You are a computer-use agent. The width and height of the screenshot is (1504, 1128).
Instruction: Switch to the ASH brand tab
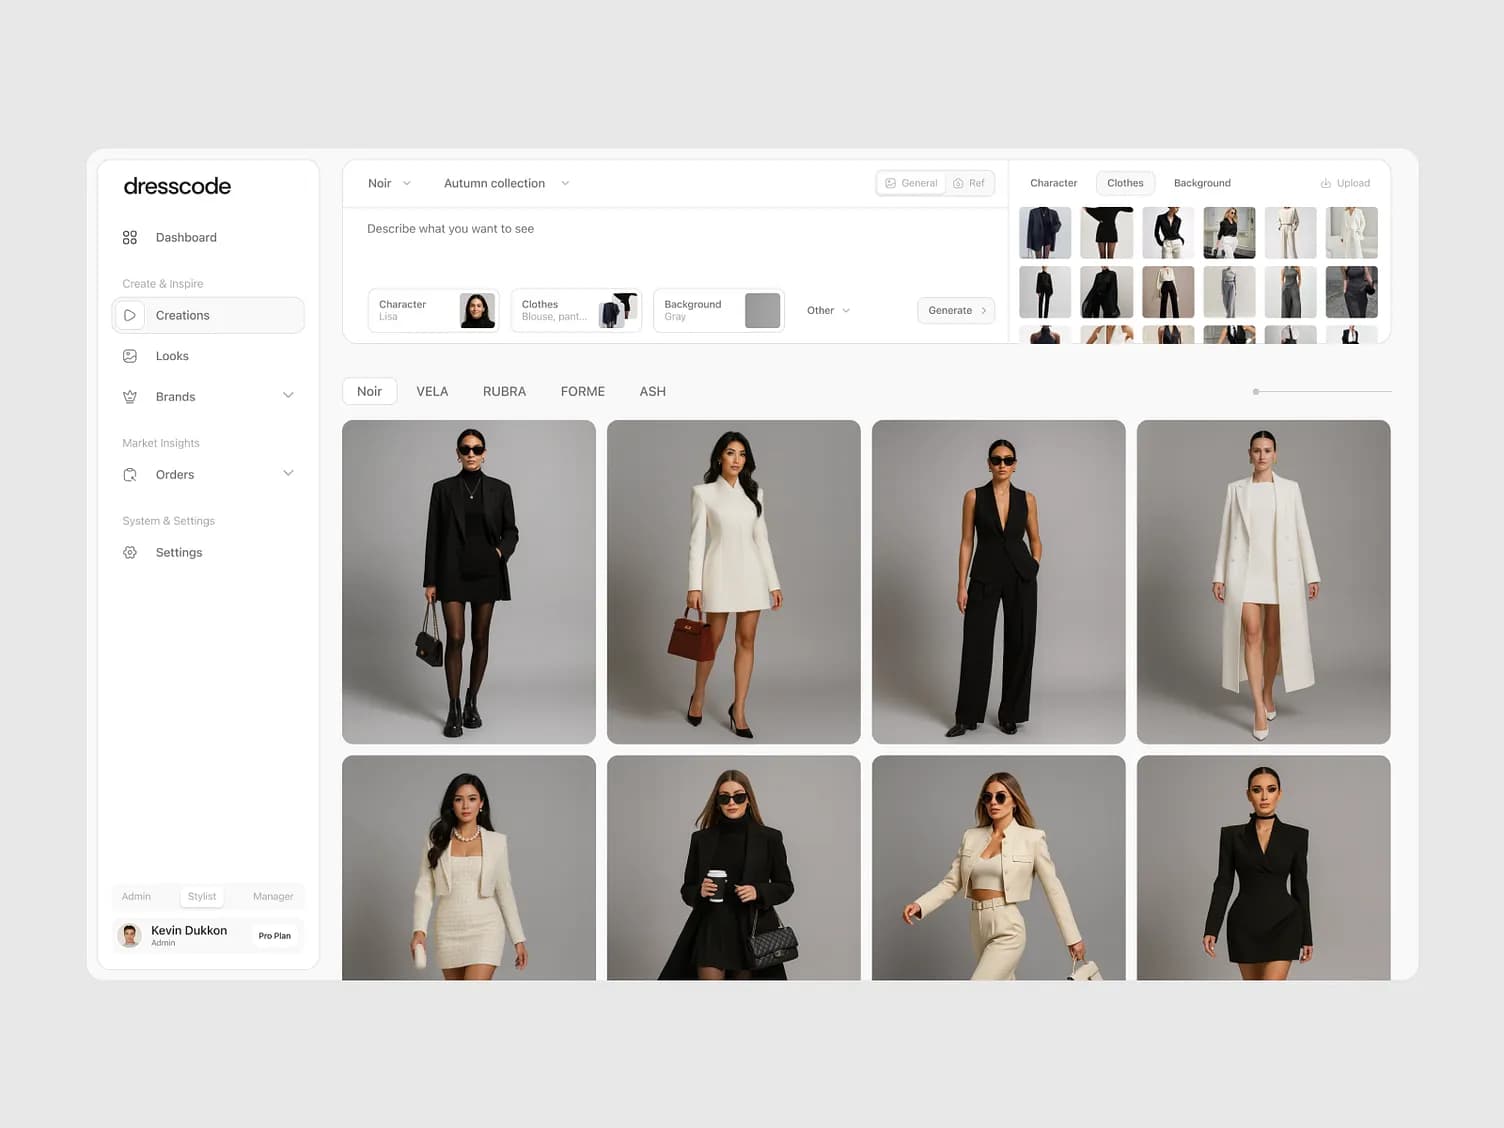[x=653, y=391]
